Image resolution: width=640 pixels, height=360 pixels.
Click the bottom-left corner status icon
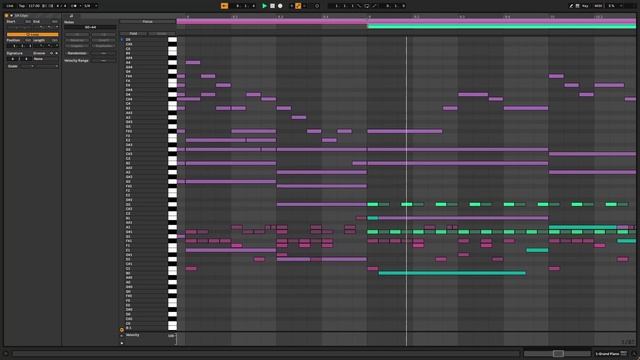pos(6,354)
